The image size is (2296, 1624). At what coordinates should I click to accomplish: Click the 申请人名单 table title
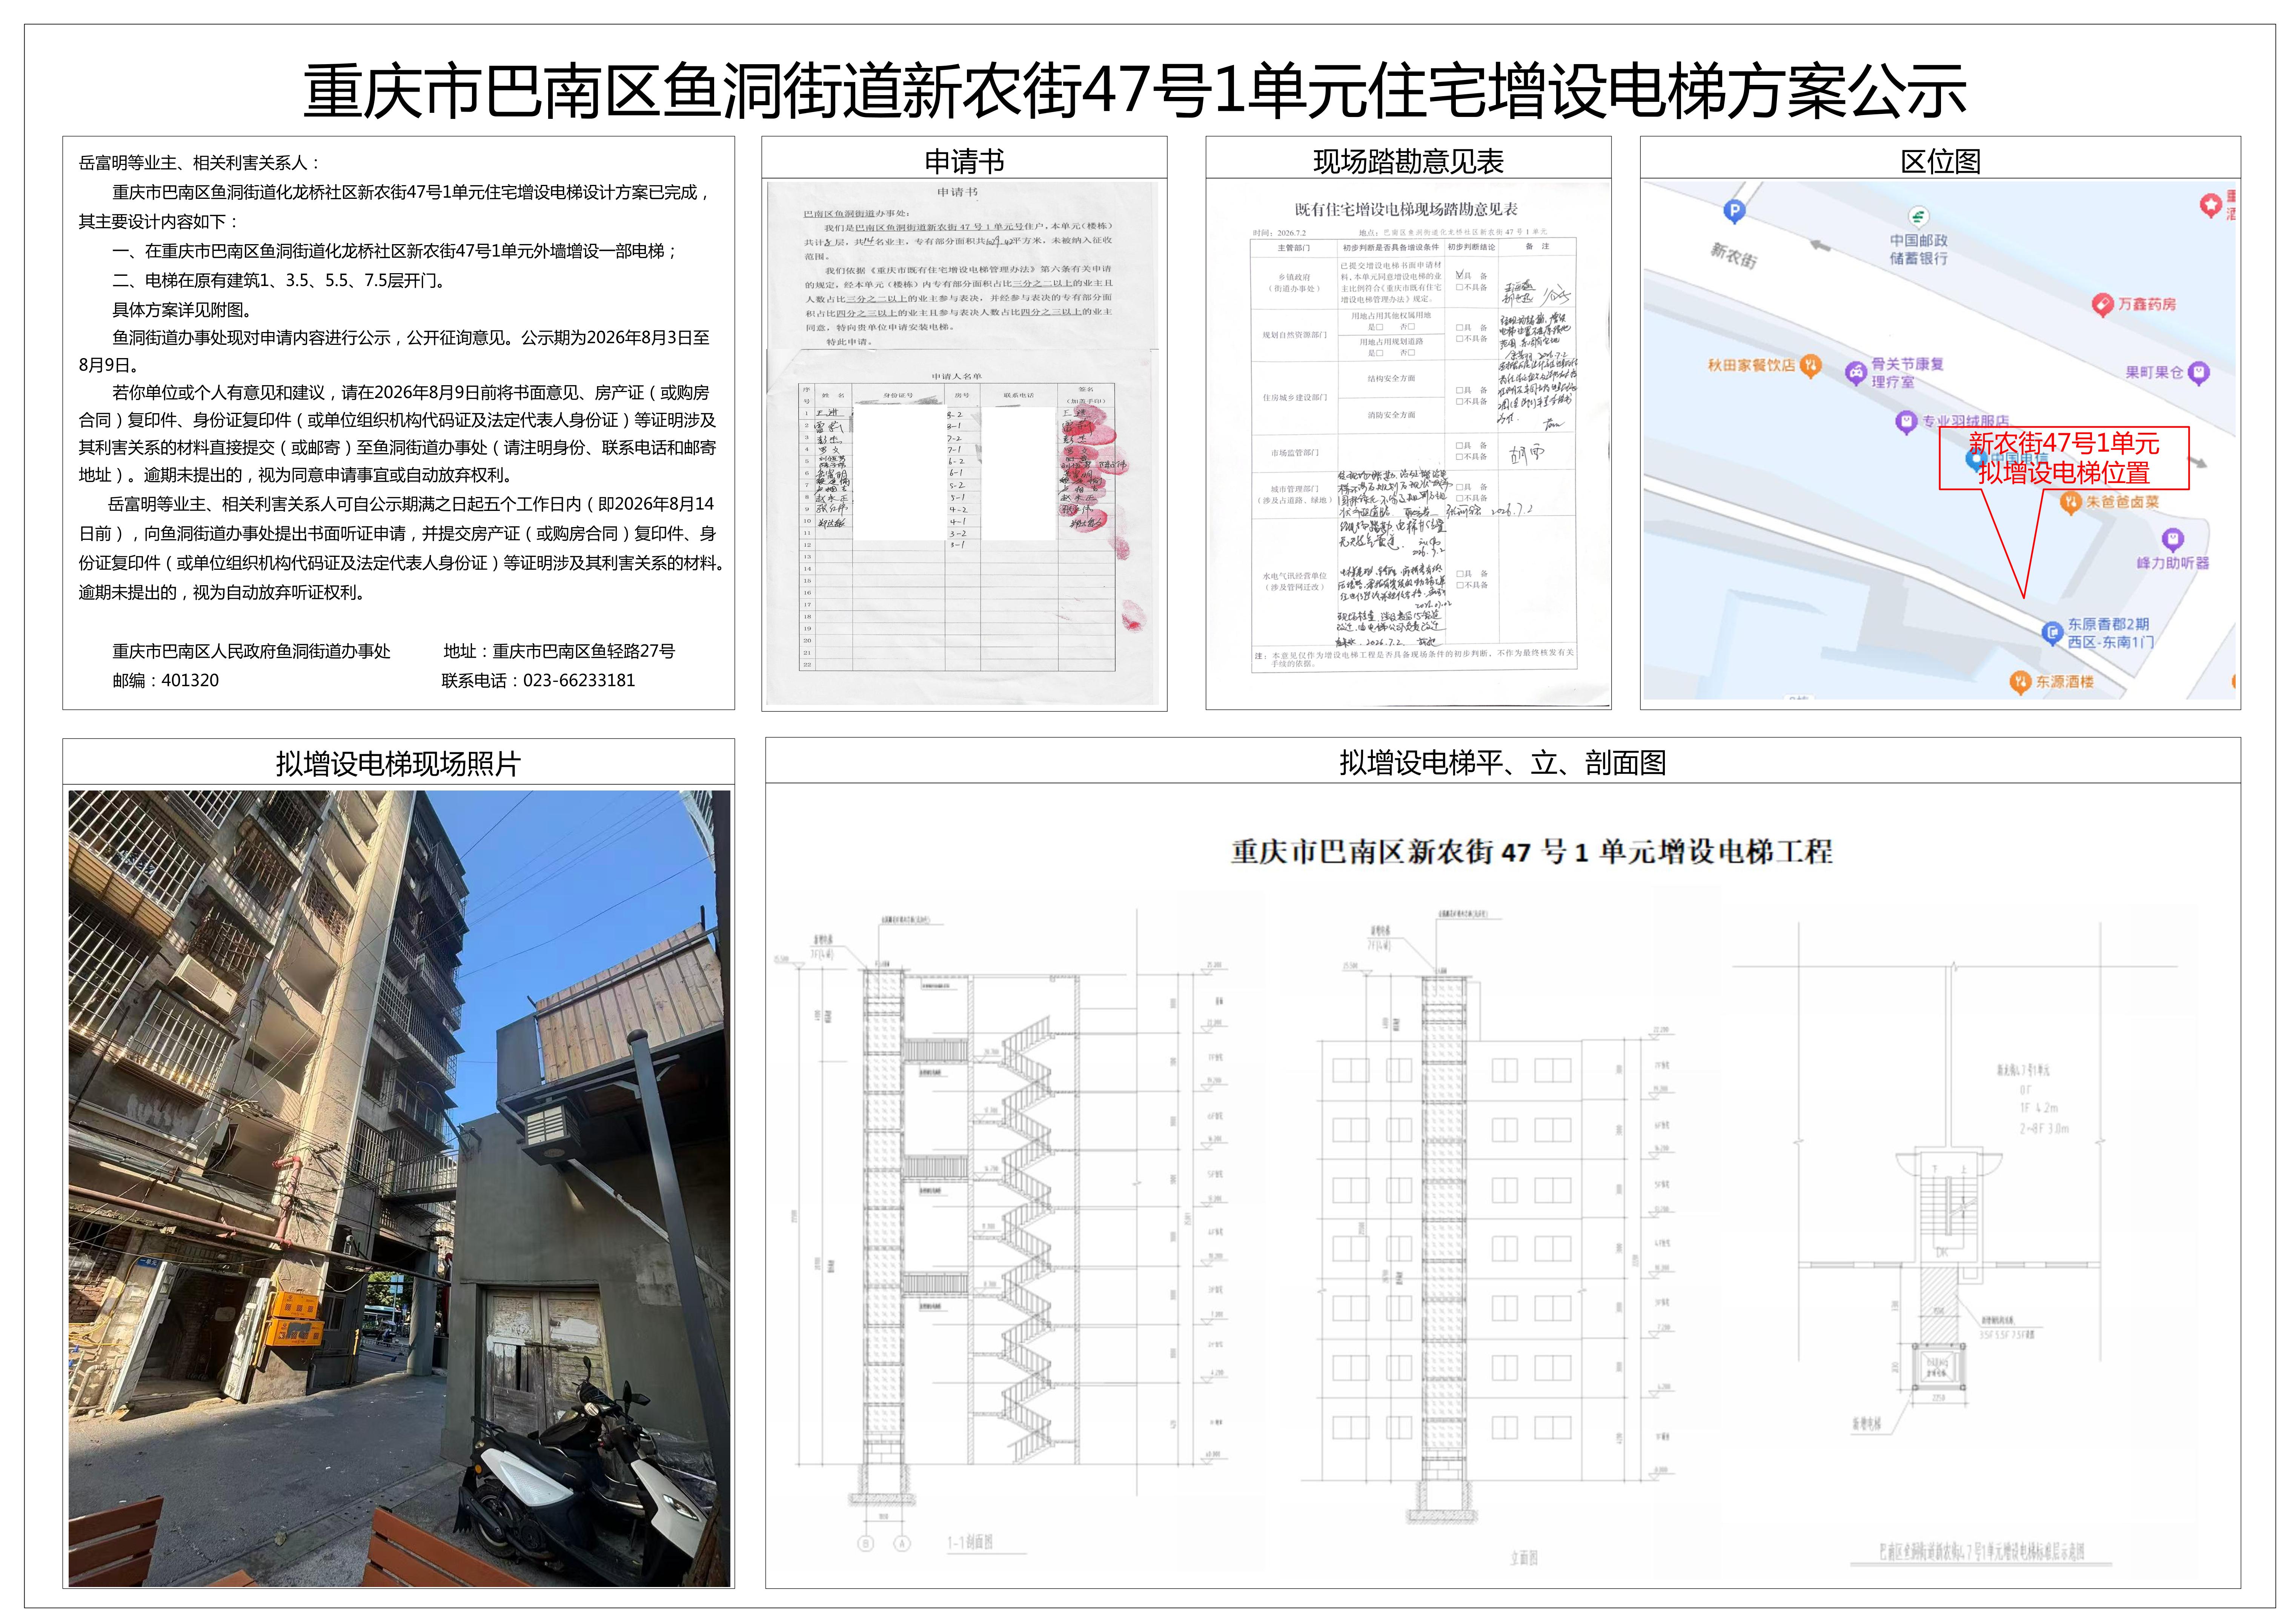click(957, 377)
